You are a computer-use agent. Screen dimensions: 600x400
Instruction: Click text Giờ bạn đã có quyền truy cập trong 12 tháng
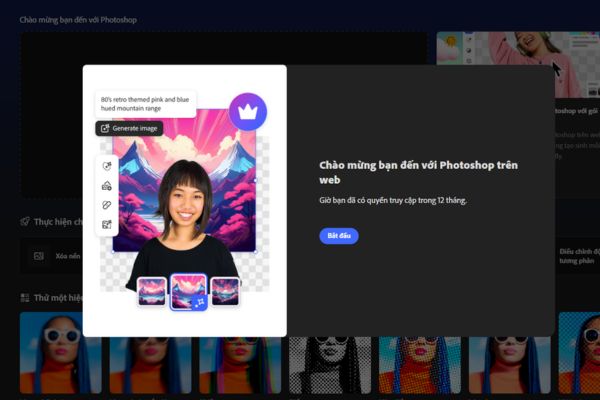tap(393, 200)
